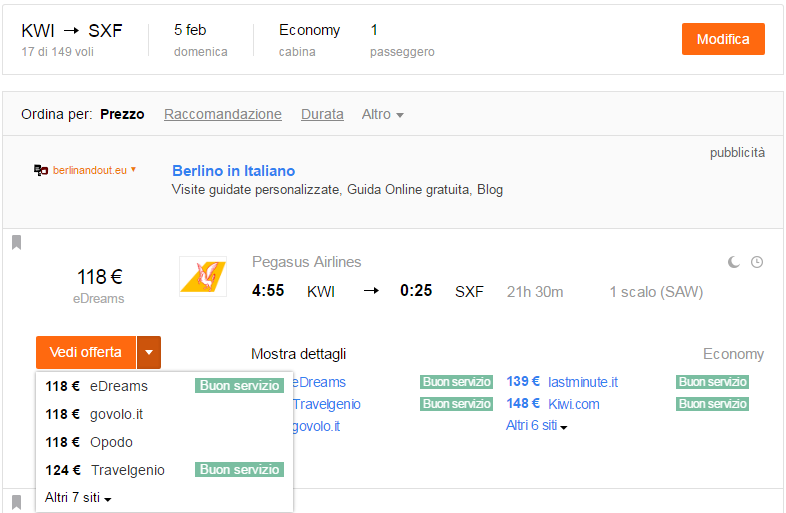Image resolution: width=786 pixels, height=513 pixels.
Task: Click the Pegasus Airlines logo
Action: [x=203, y=276]
